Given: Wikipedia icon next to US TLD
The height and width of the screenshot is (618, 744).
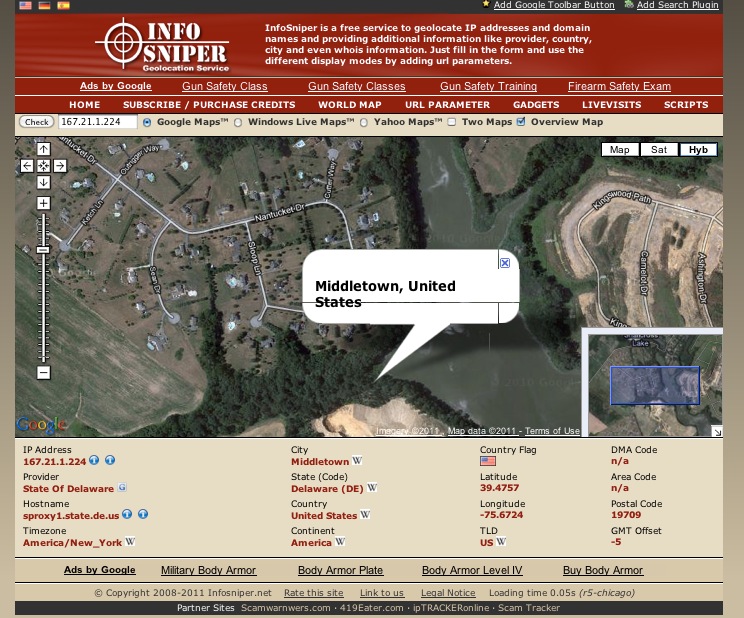Looking at the screenshot, I should coord(501,542).
